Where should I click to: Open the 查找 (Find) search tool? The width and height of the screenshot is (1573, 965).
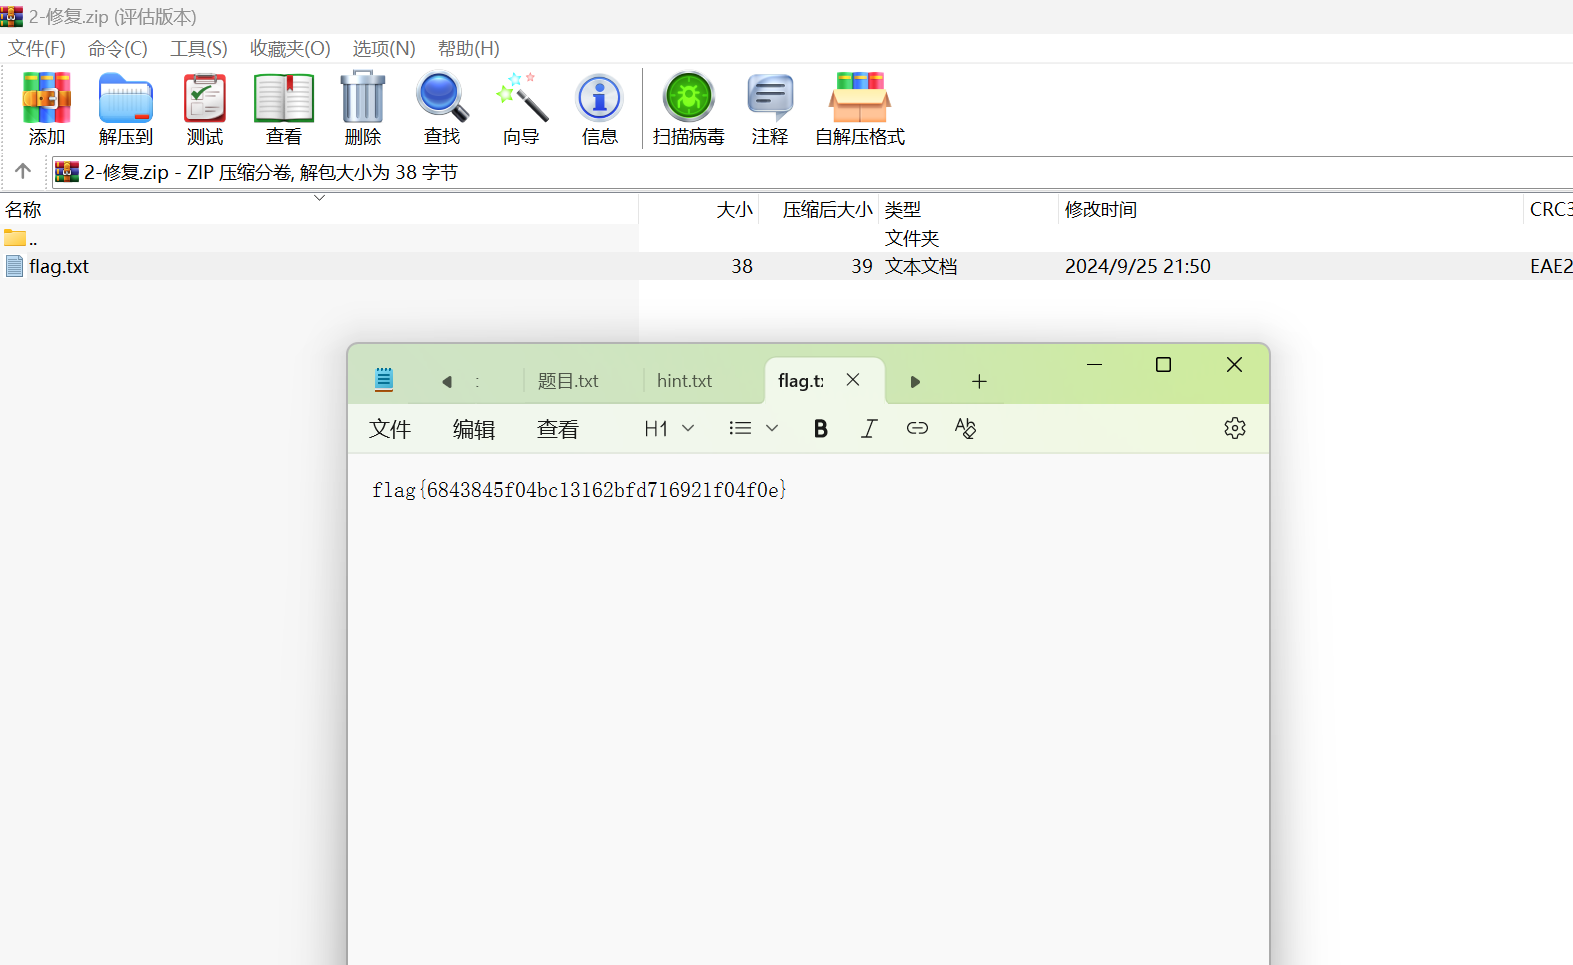pyautogui.click(x=441, y=109)
